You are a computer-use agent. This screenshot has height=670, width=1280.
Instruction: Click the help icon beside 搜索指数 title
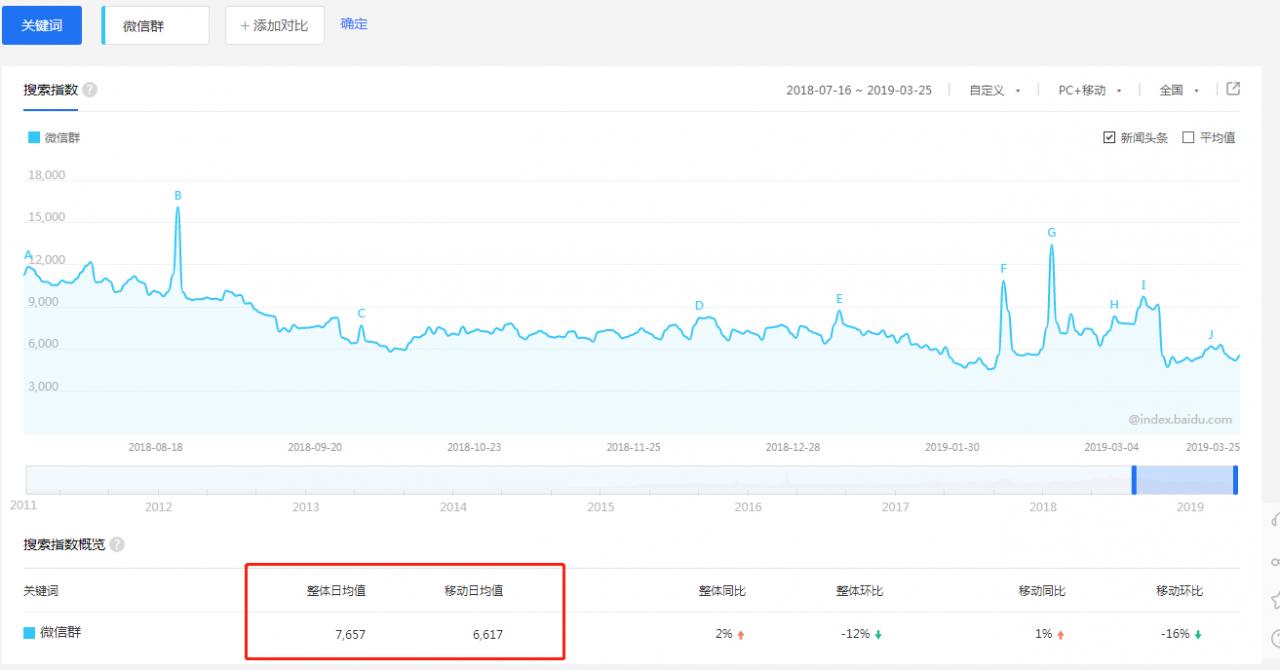(88, 89)
